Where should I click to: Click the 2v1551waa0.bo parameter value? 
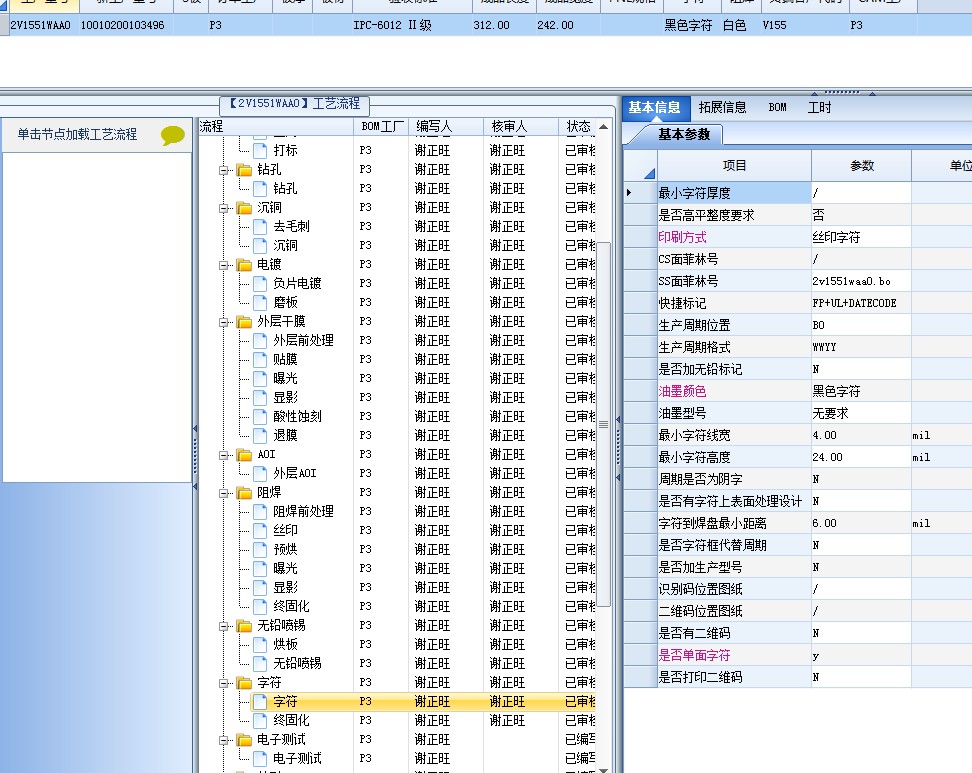(861, 281)
